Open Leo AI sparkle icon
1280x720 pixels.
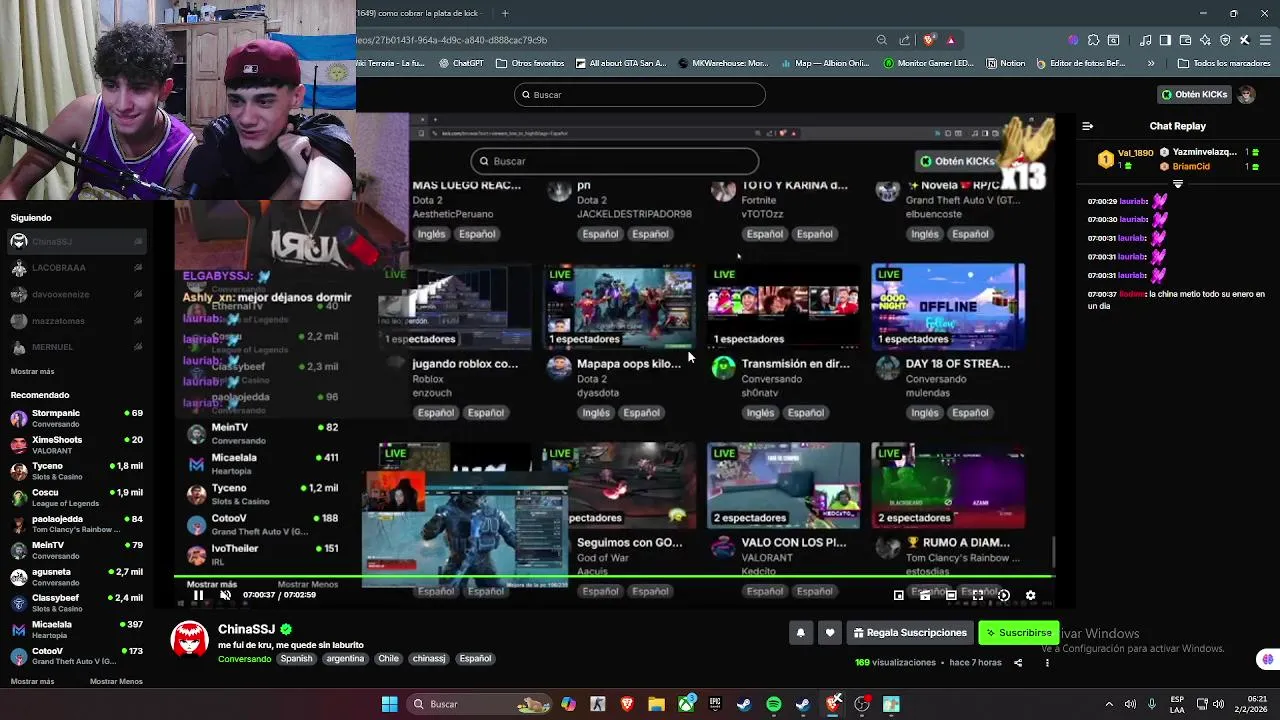1205,40
